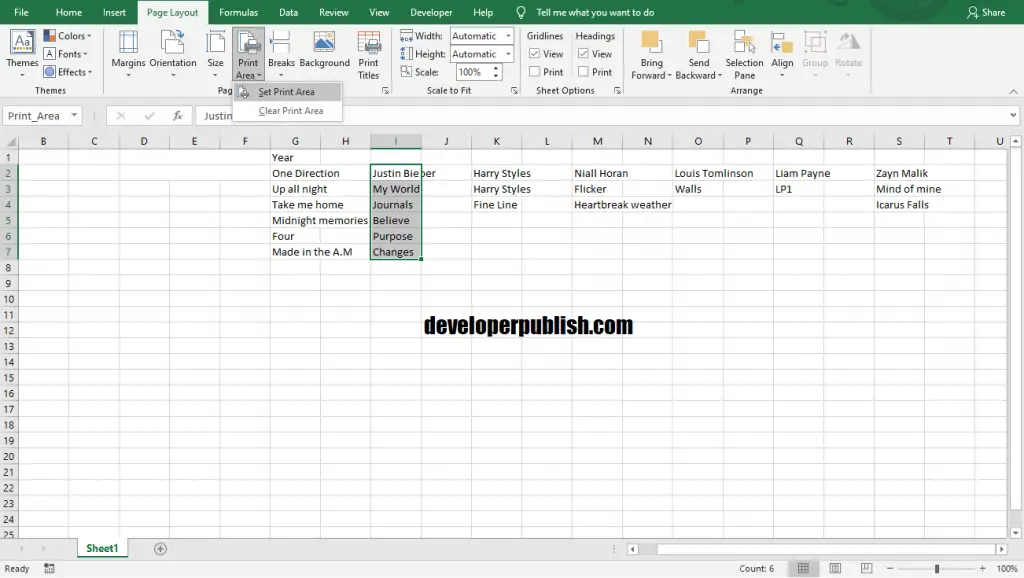Toggle Headings View checkbox
The width and height of the screenshot is (1024, 578).
tap(583, 54)
